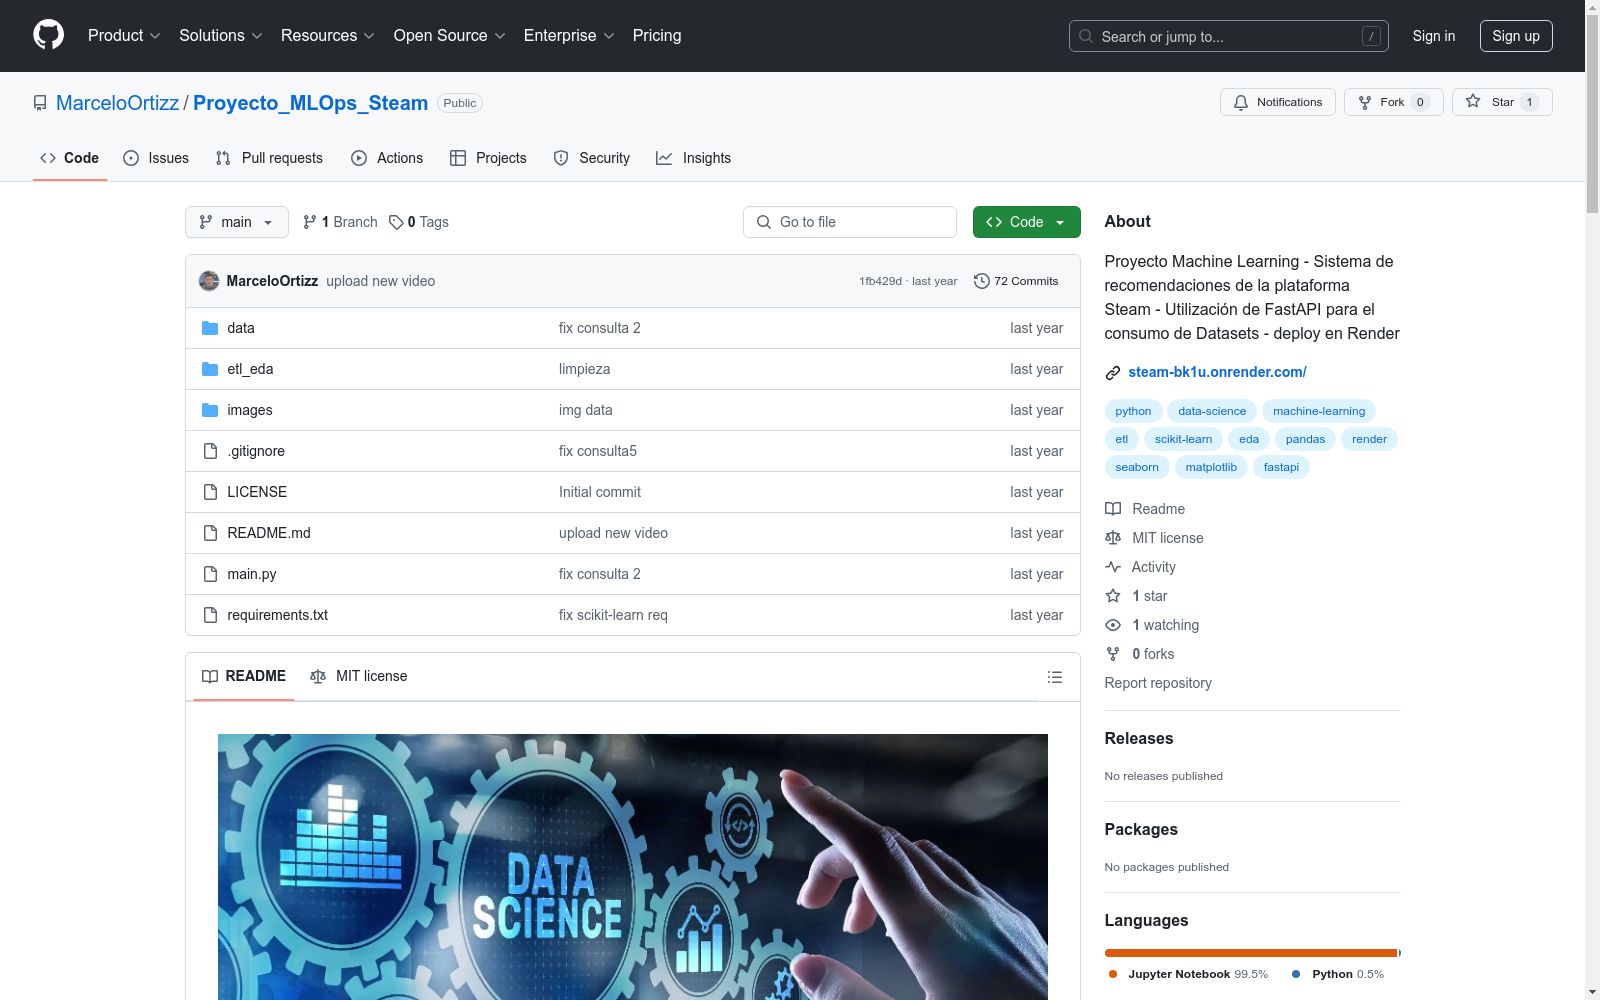This screenshot has width=1600, height=1000.
Task: Click the Sign in link
Action: coord(1434,36)
